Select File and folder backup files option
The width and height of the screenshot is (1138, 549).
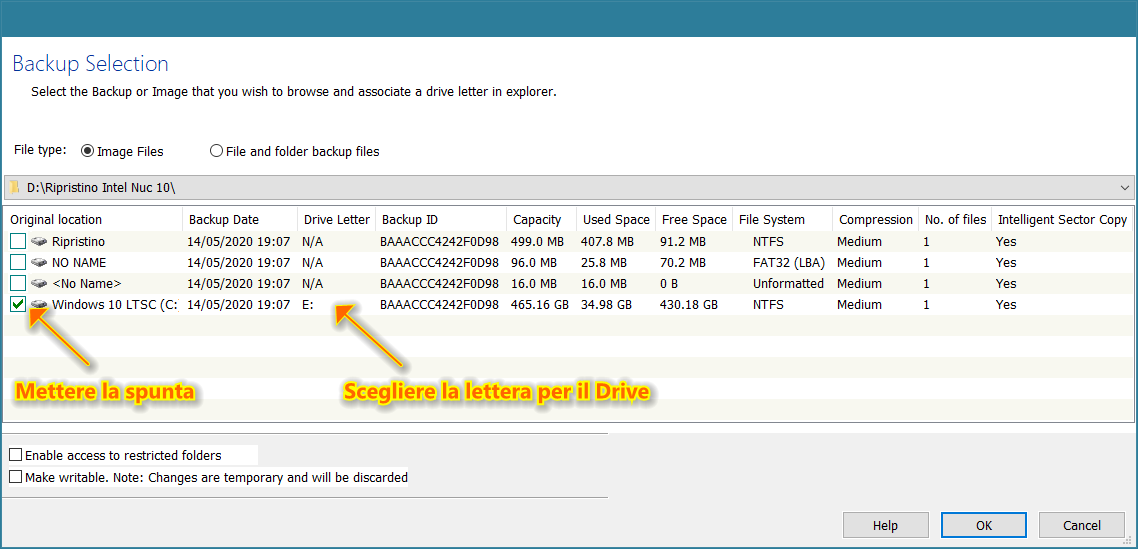tap(216, 151)
